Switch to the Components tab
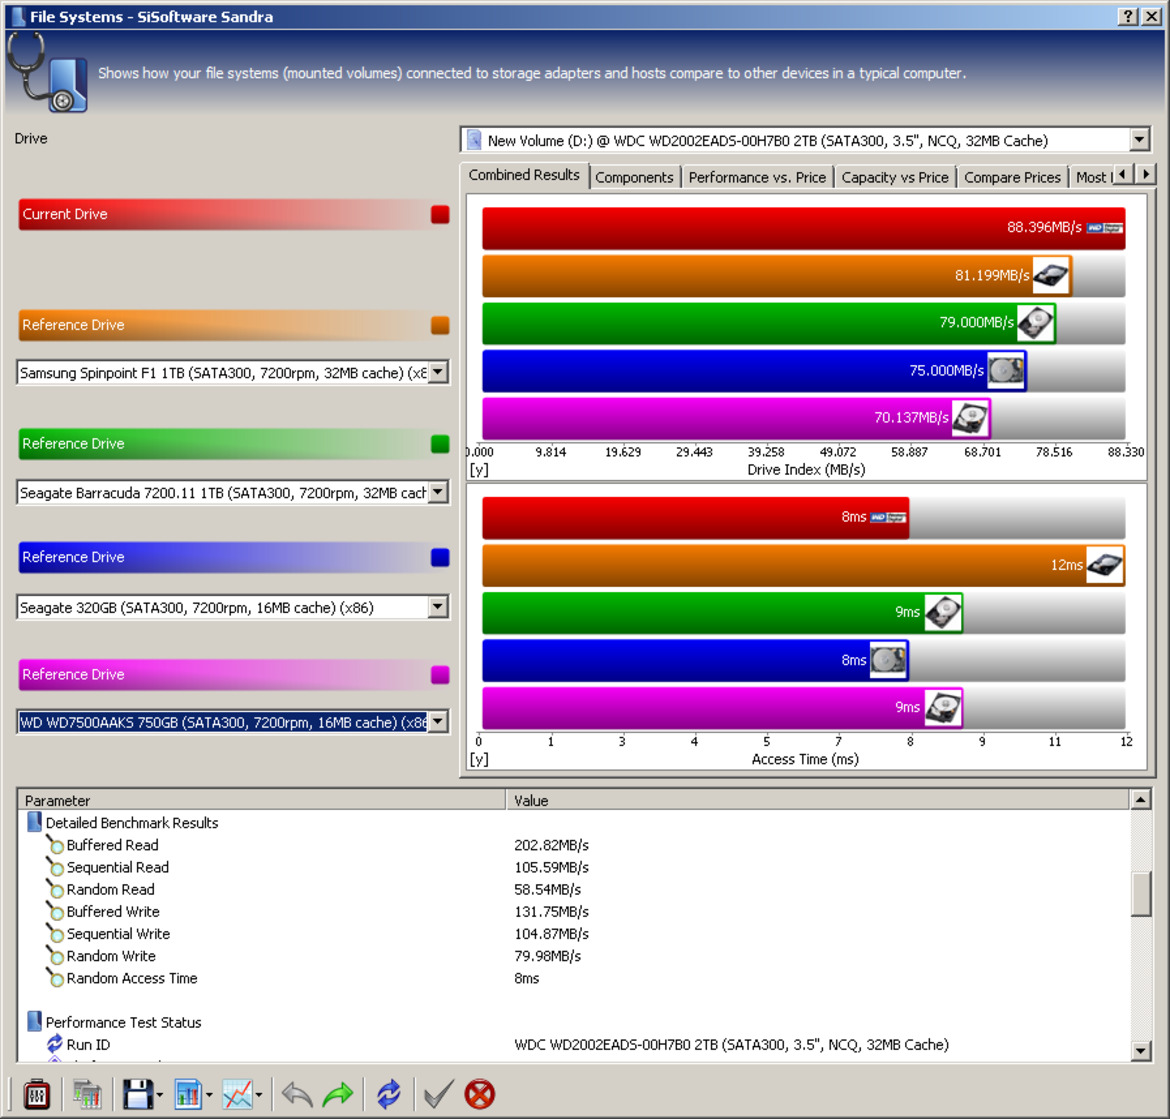Image resolution: width=1170 pixels, height=1119 pixels. (x=634, y=178)
